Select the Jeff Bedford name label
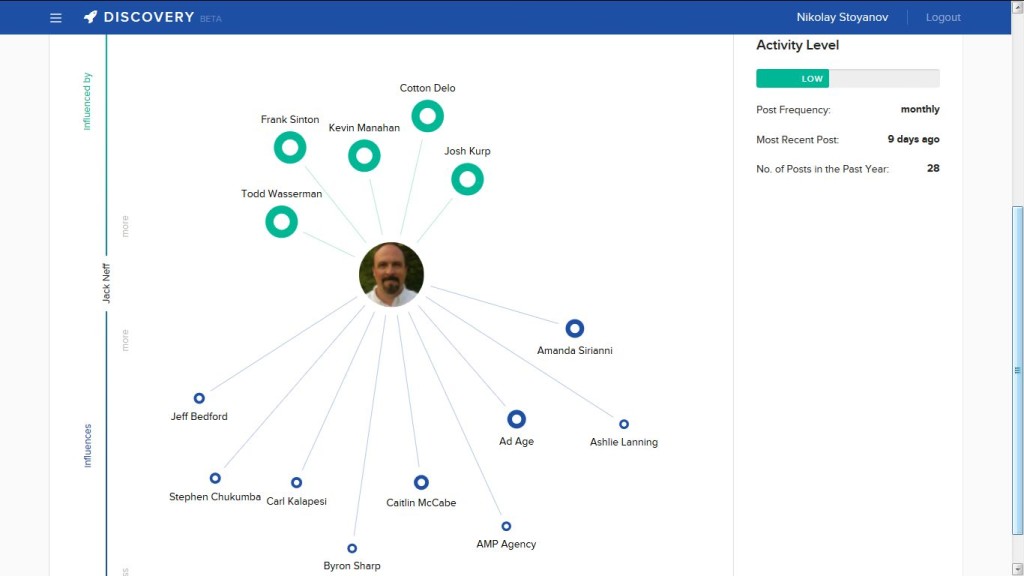This screenshot has height=576, width=1024. (199, 416)
